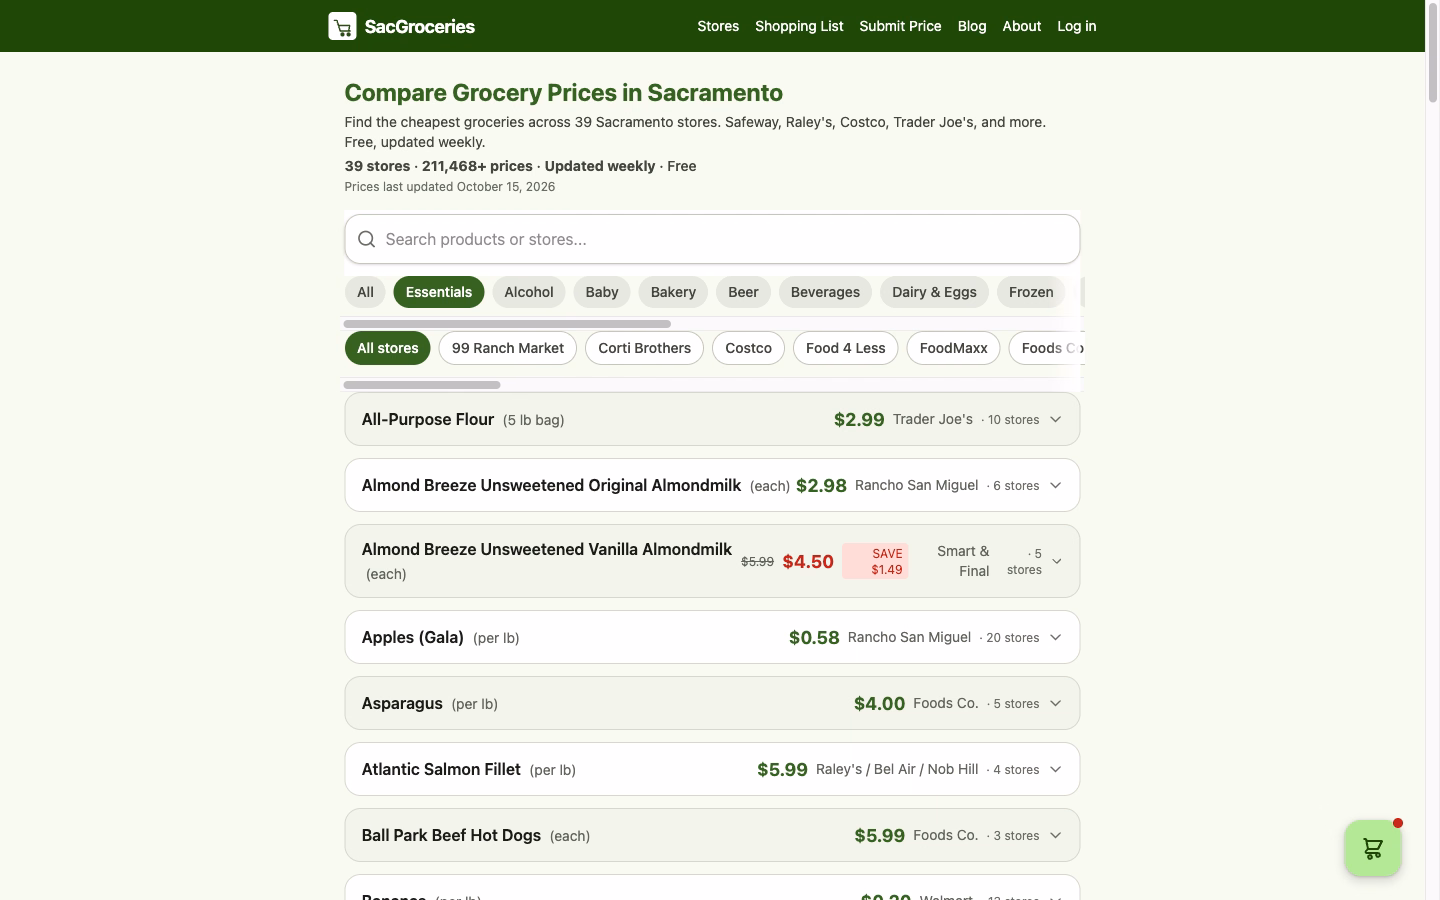
Task: Filter by Beverages category
Action: tap(825, 292)
